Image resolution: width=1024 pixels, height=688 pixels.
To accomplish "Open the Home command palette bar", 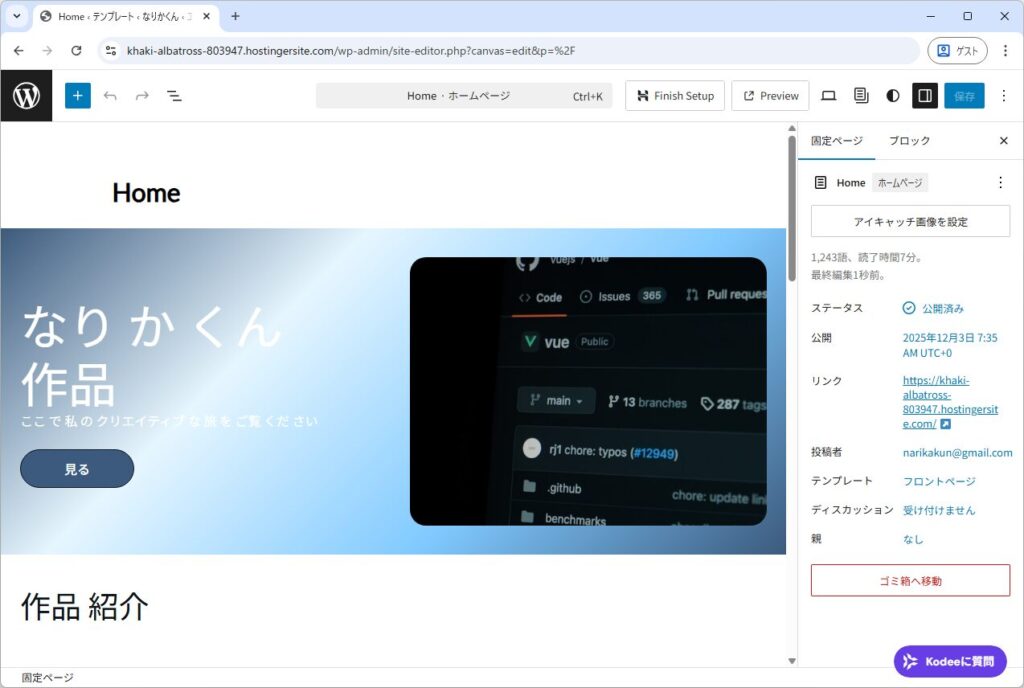I will pyautogui.click(x=463, y=96).
